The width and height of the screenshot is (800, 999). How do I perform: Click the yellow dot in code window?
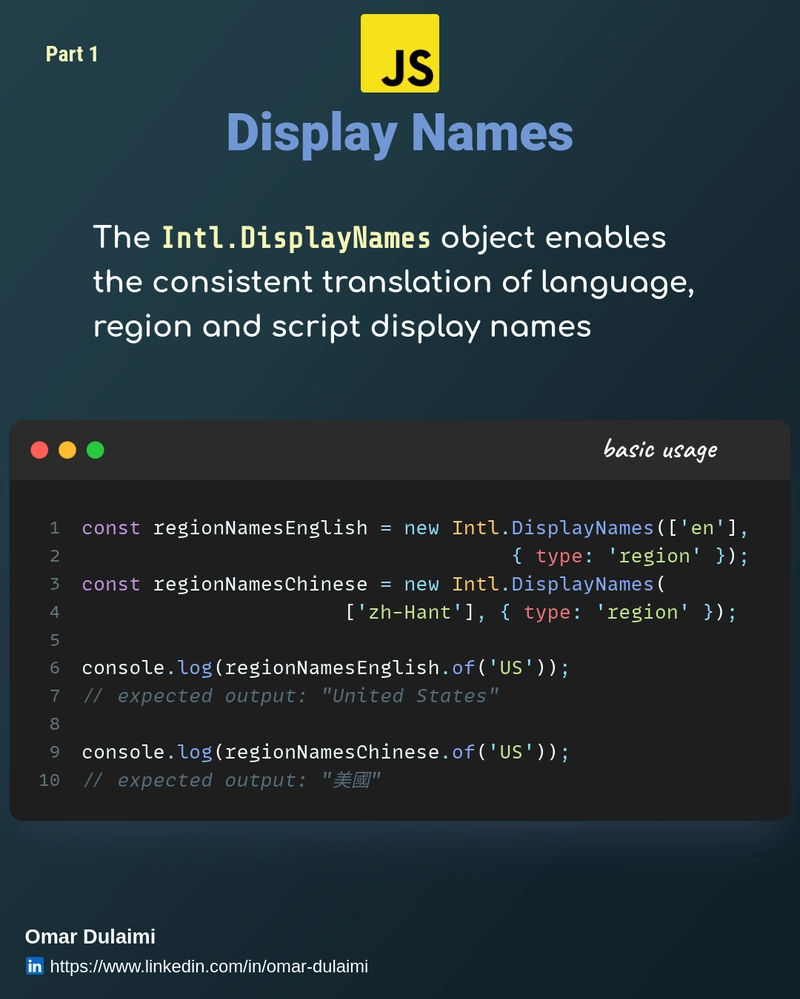[68, 450]
